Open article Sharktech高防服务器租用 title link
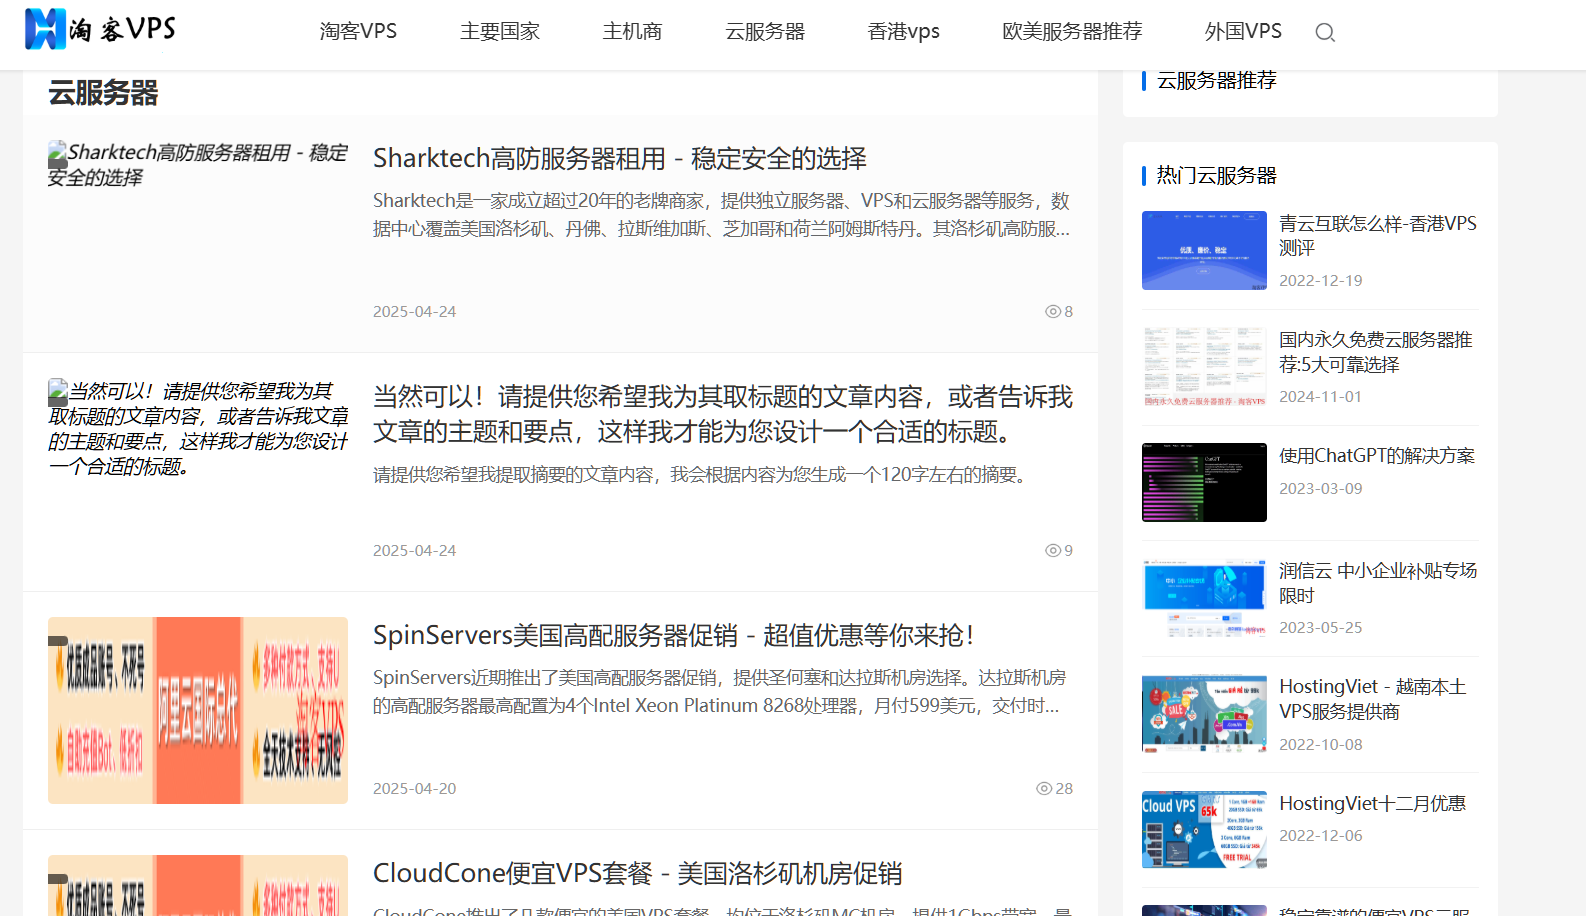The height and width of the screenshot is (916, 1586). click(620, 158)
